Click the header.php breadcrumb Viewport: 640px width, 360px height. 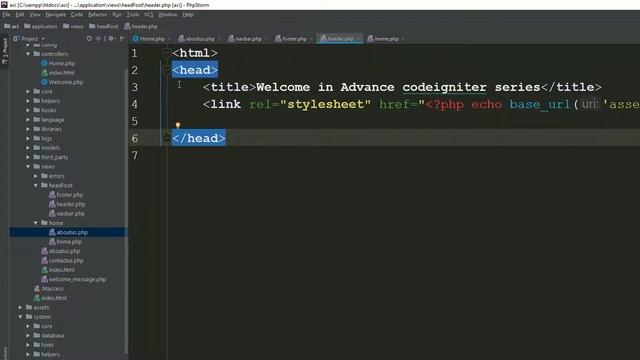coord(141,27)
